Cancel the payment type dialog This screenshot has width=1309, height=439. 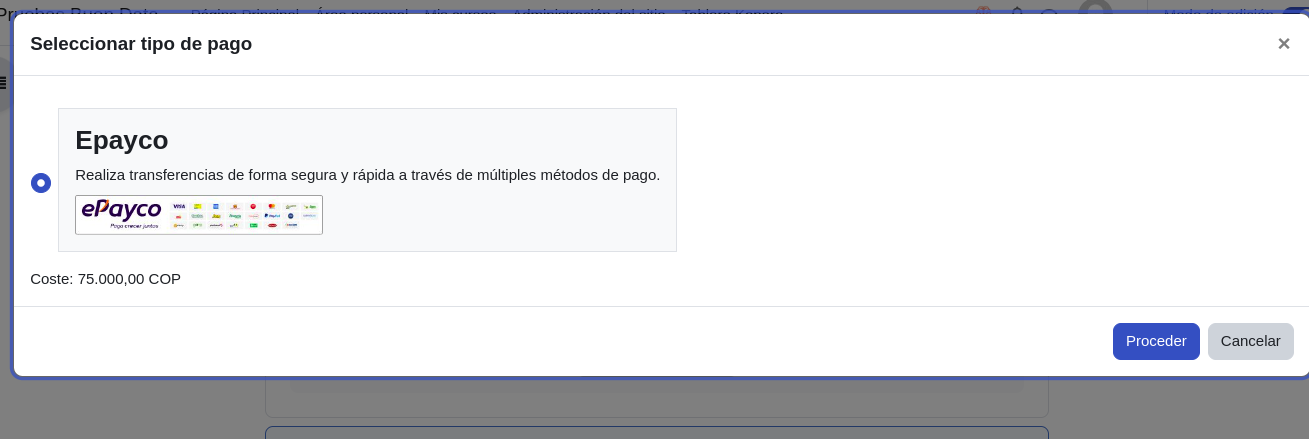click(x=1250, y=341)
